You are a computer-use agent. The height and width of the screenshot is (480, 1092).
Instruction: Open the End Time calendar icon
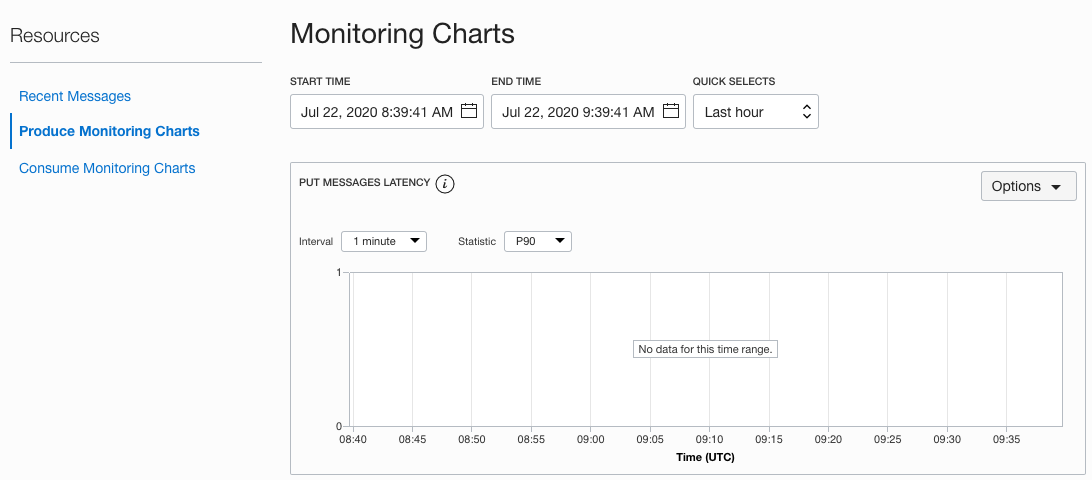[x=671, y=111]
